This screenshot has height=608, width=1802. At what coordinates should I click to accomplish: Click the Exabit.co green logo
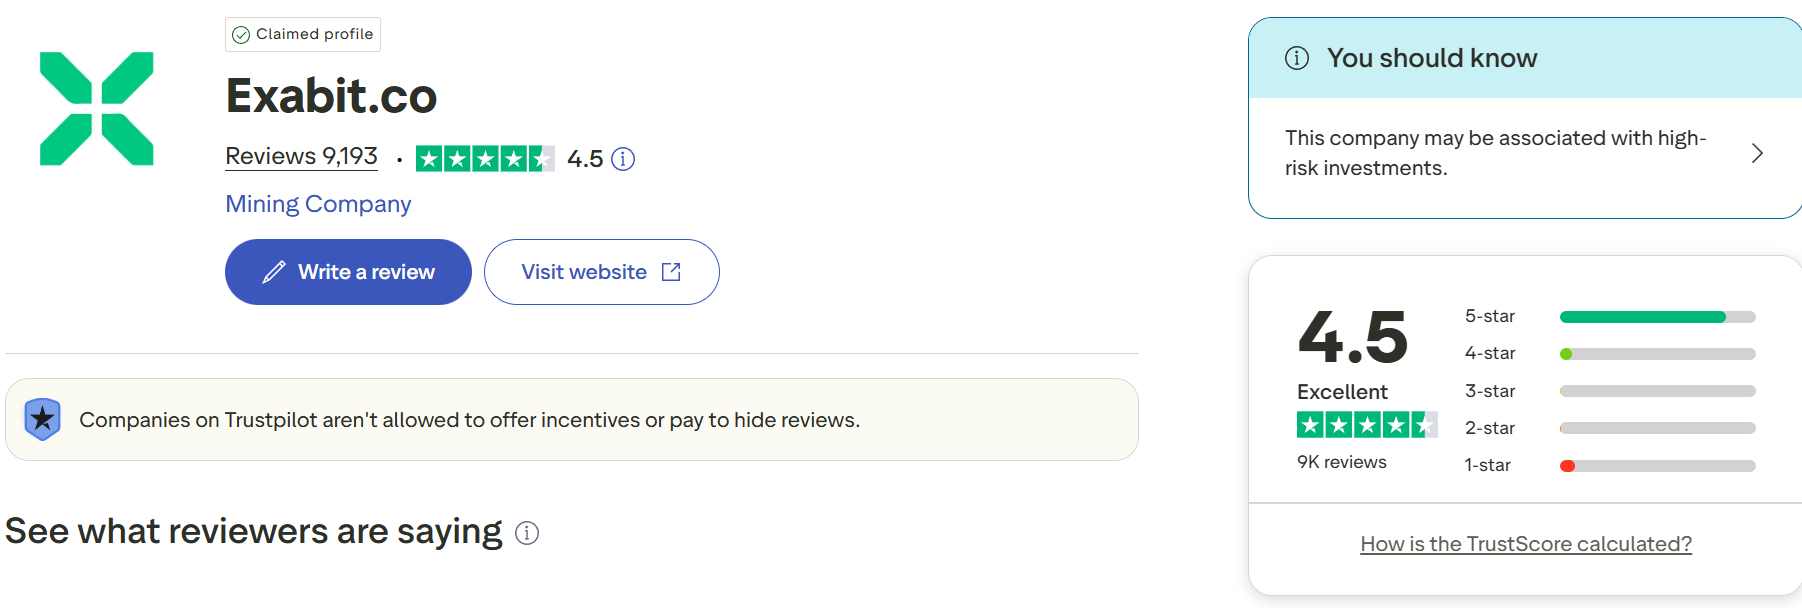coord(97,108)
